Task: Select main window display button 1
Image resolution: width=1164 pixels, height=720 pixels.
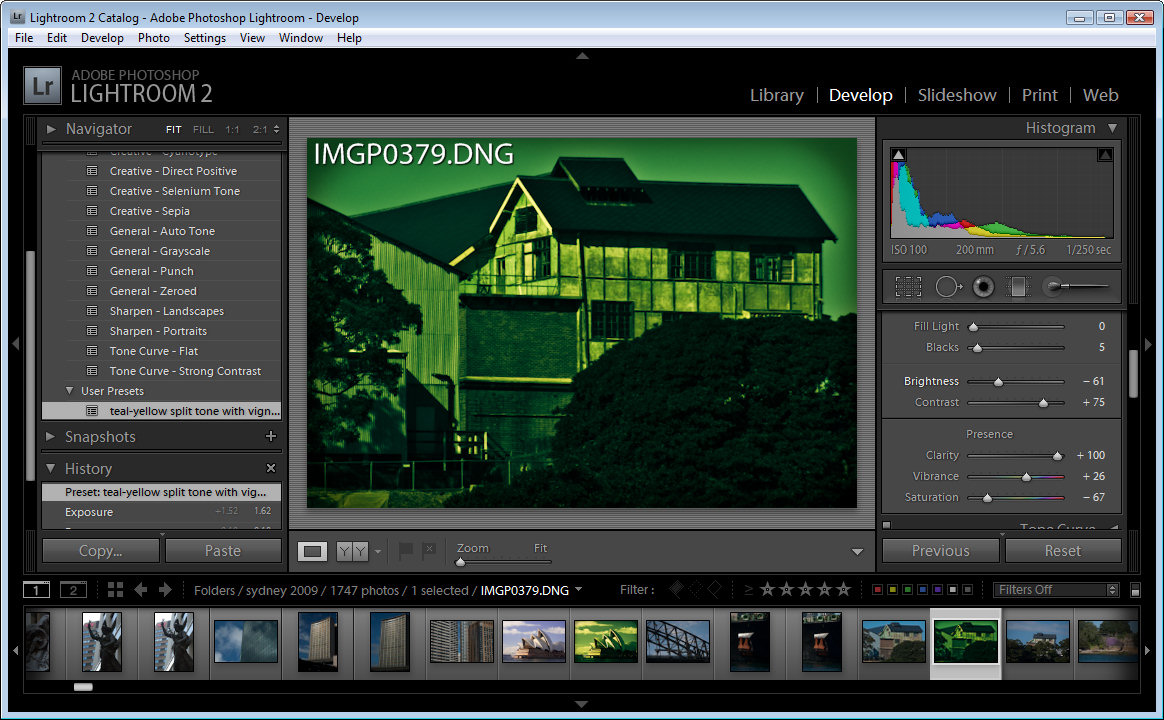Action: point(36,590)
